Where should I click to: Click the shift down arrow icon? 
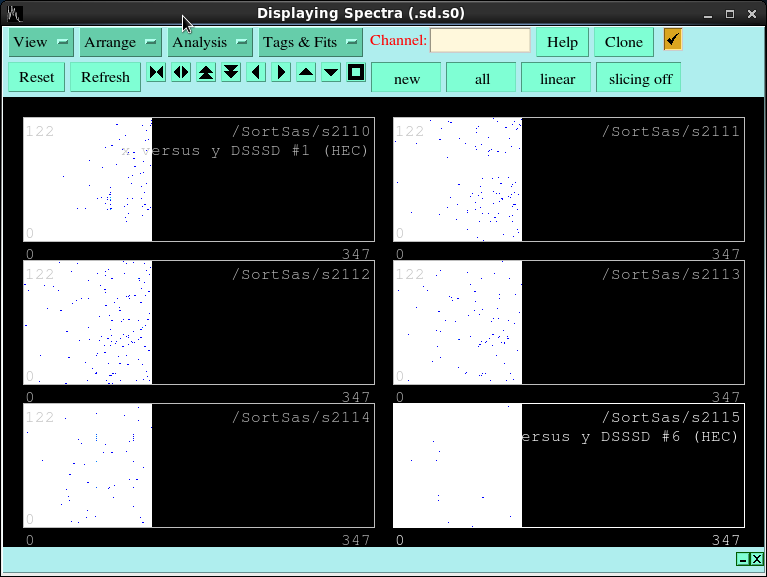tap(331, 72)
